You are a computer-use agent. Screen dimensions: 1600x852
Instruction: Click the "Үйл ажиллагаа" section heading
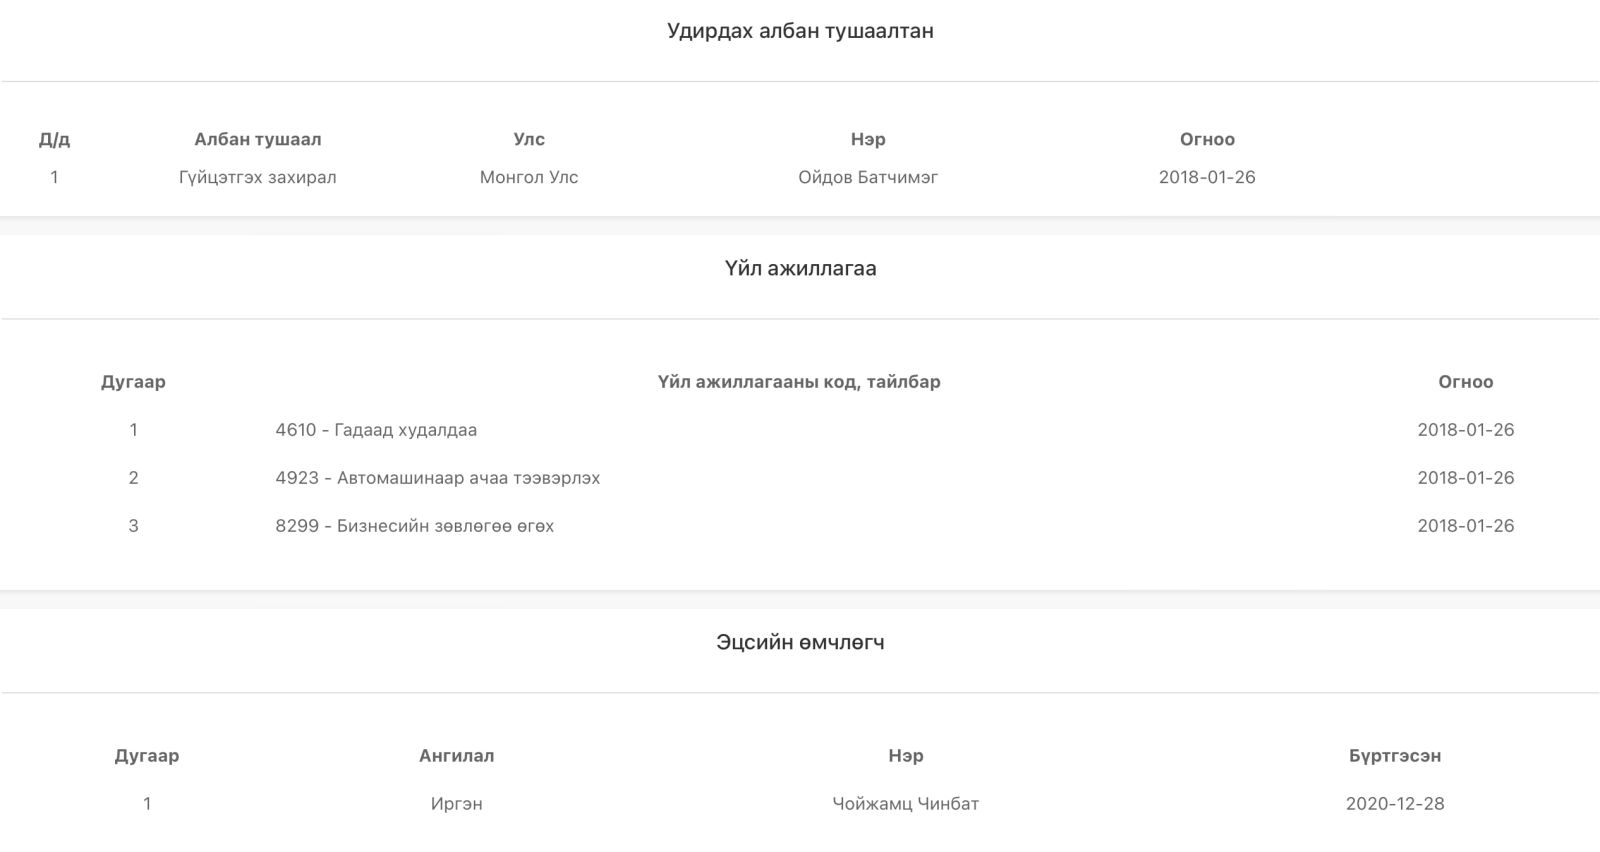pos(800,268)
